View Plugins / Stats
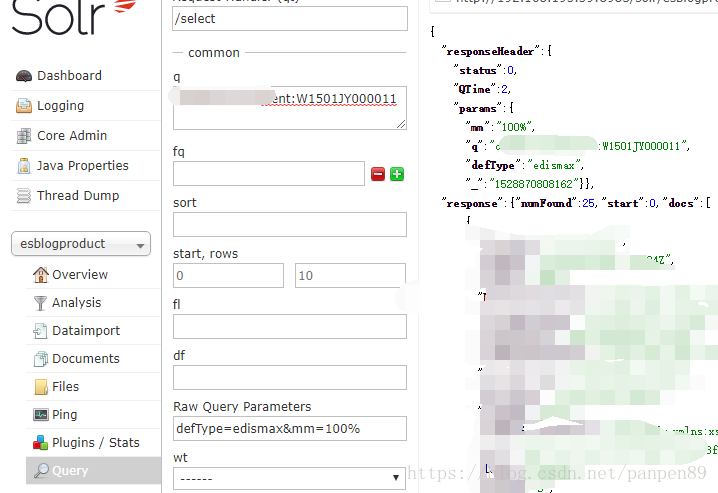 click(96, 443)
